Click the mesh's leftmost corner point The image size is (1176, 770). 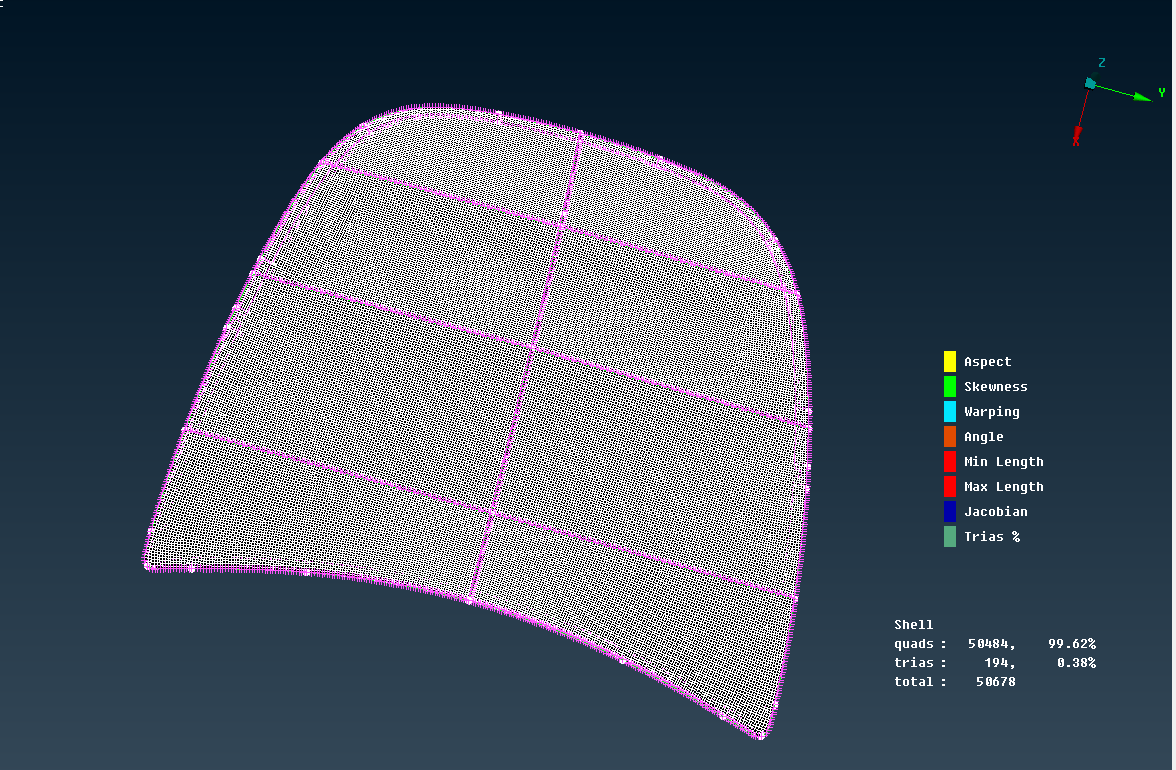point(147,566)
